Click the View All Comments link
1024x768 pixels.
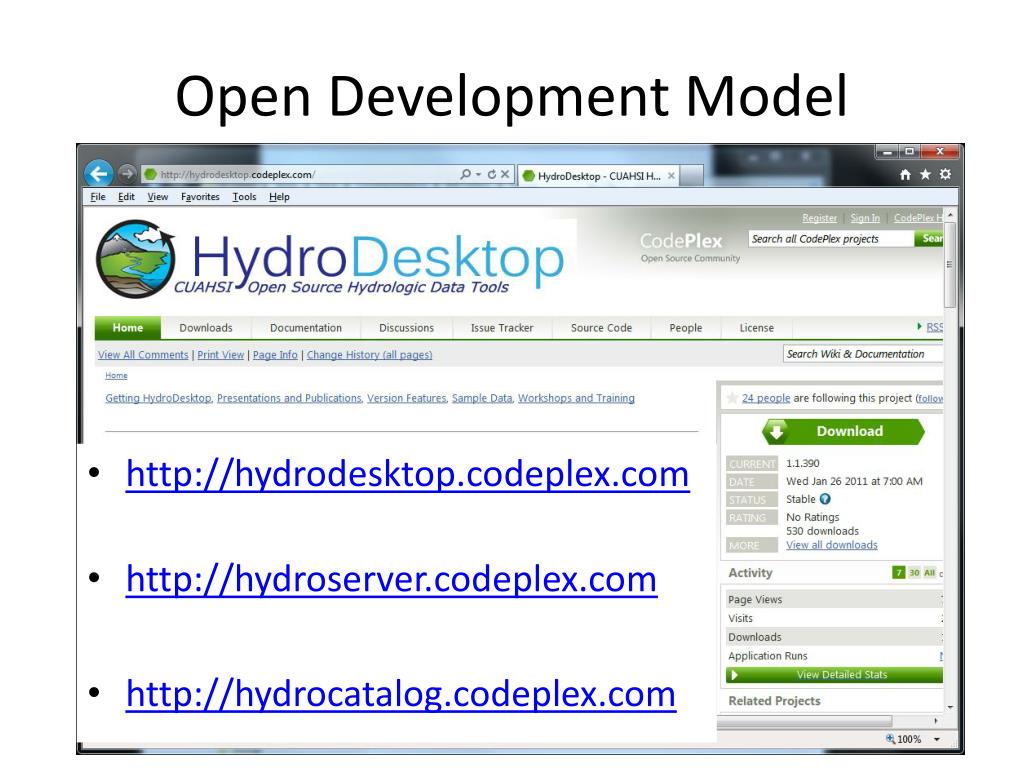[x=143, y=355]
